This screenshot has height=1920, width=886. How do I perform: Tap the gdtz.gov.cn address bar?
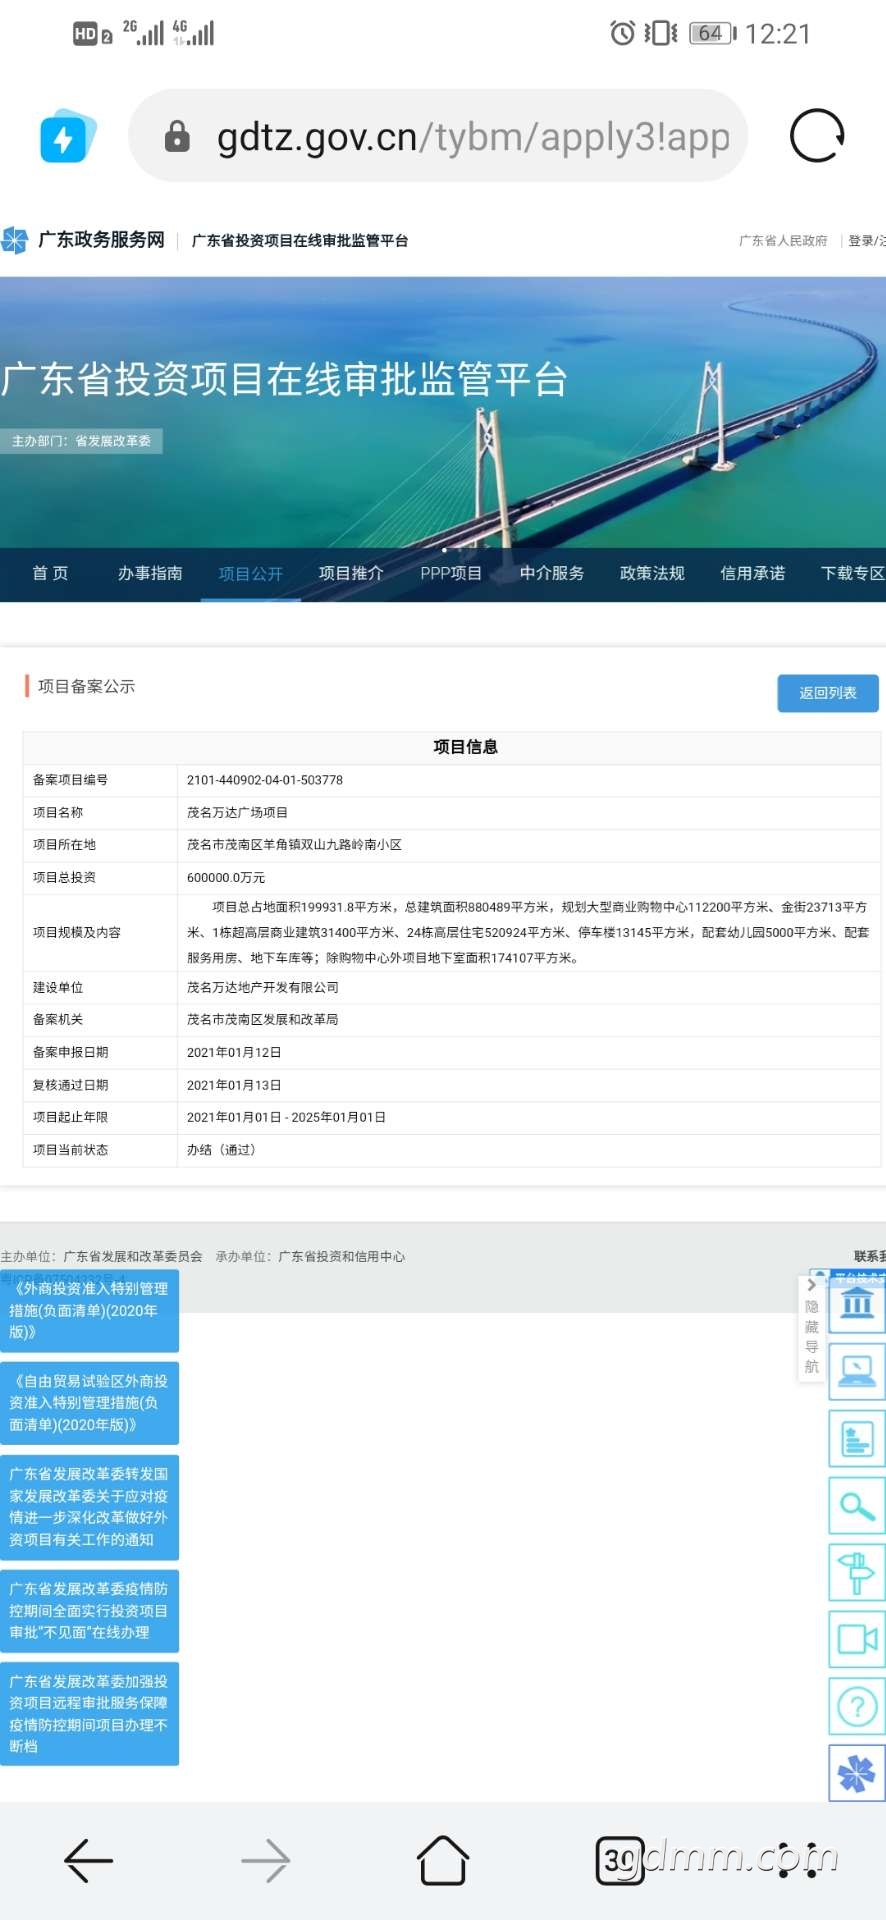(440, 137)
